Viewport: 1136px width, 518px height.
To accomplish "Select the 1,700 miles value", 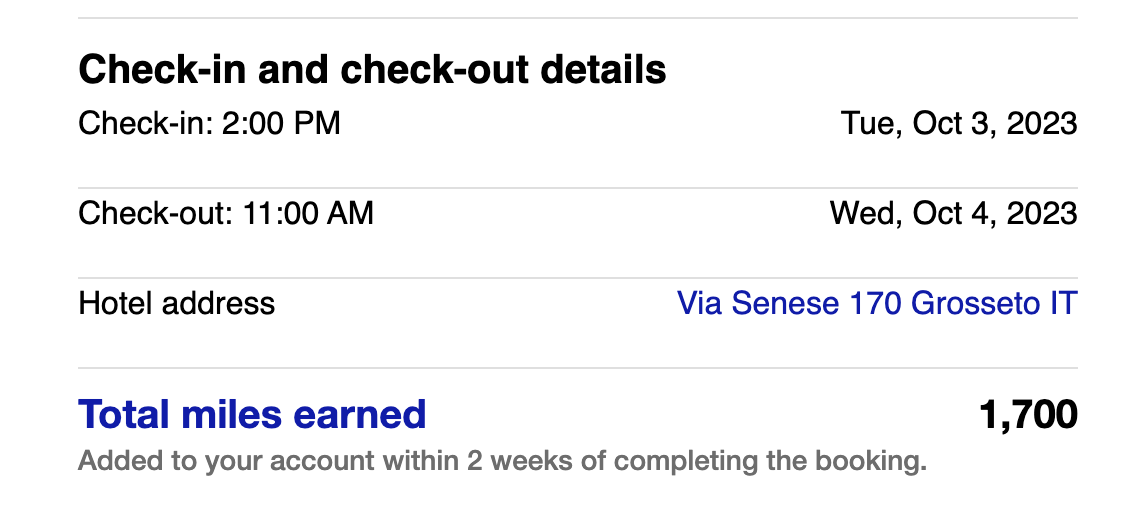I will point(1029,414).
